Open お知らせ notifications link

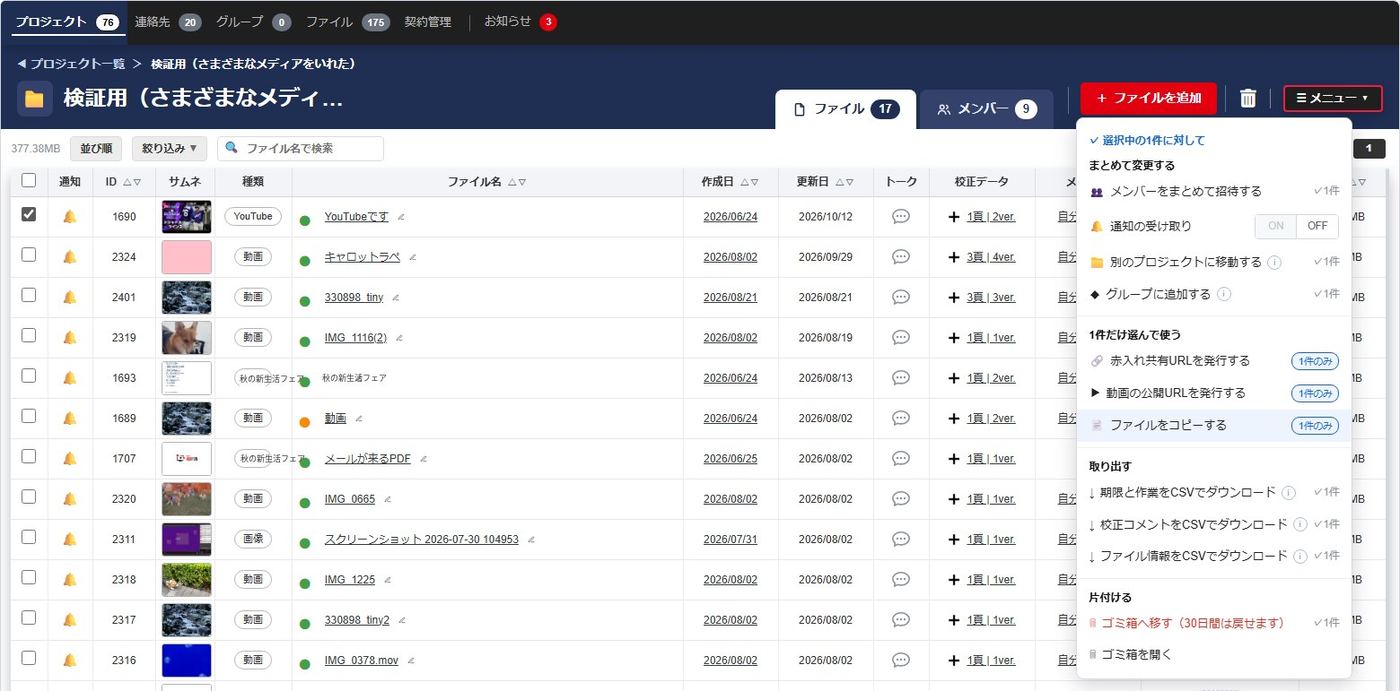[520, 22]
